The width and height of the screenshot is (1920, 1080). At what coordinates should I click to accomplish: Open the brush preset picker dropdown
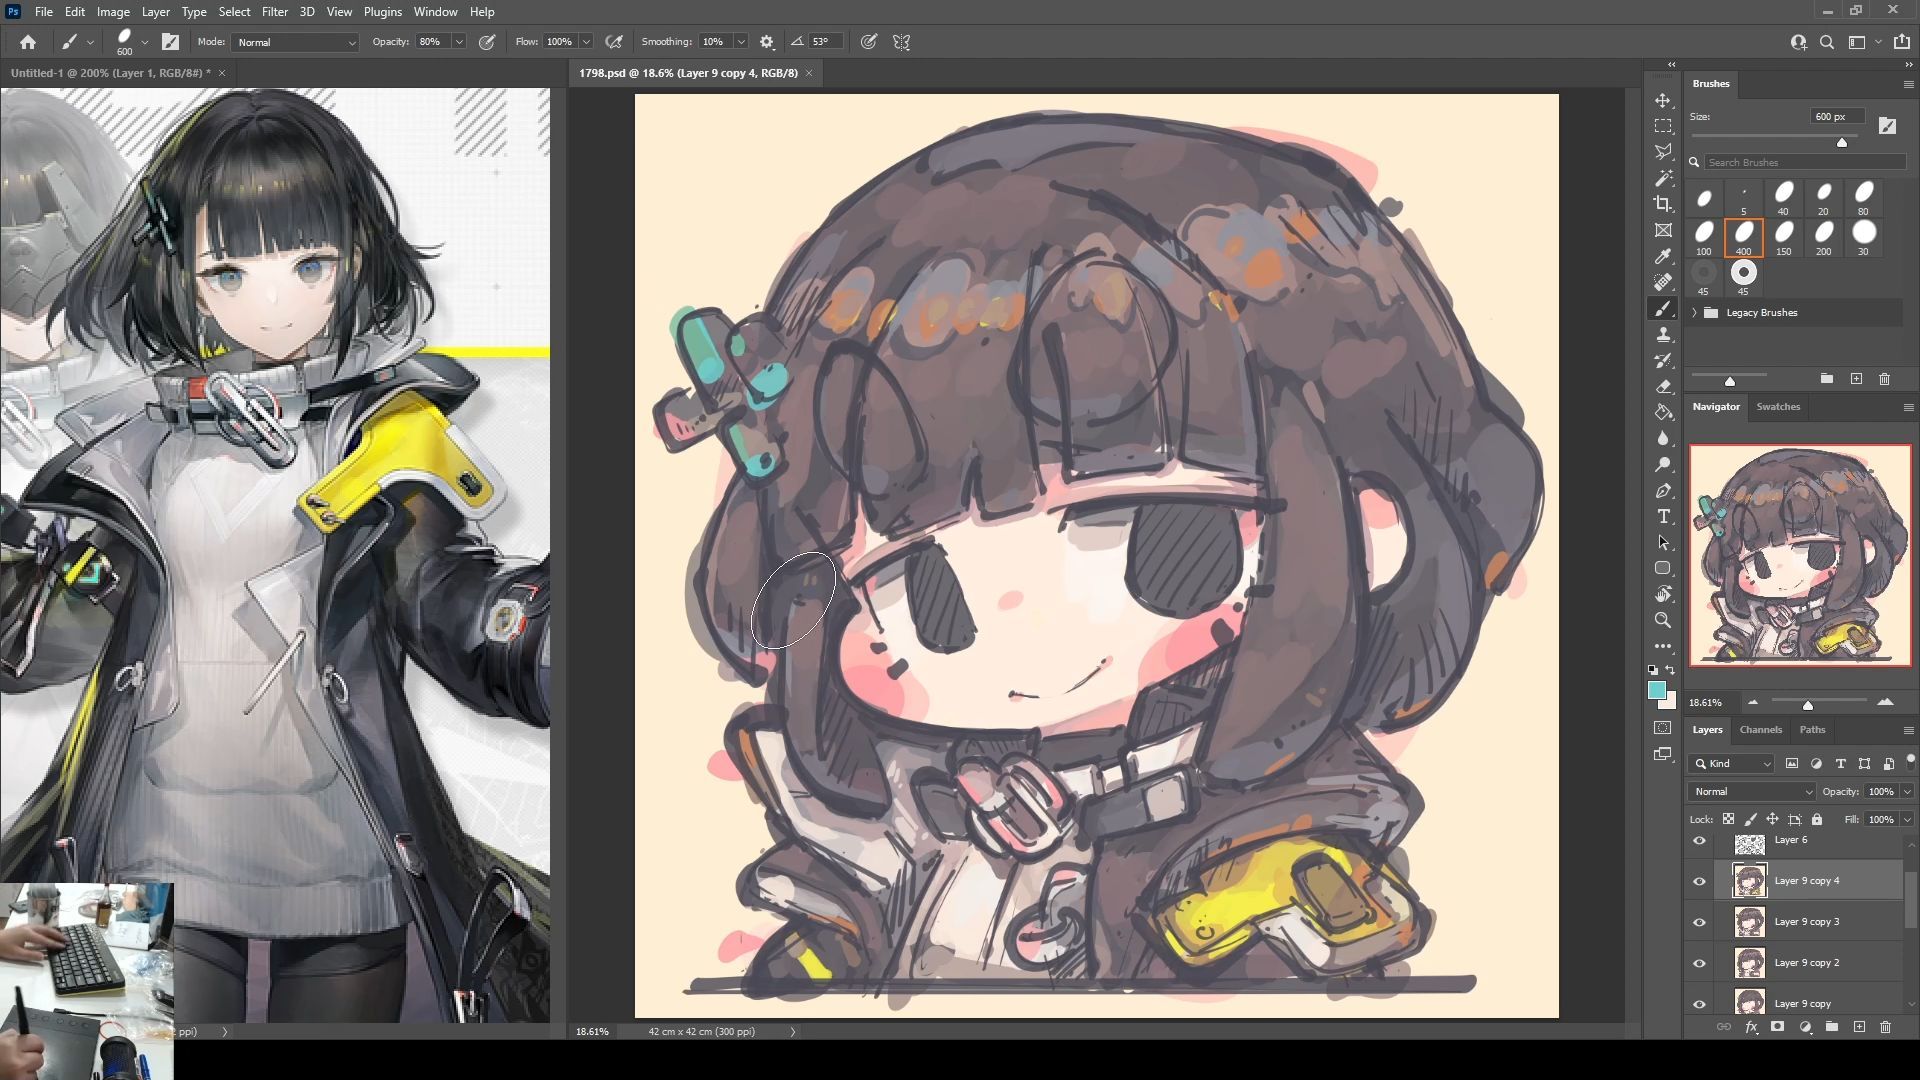(145, 42)
